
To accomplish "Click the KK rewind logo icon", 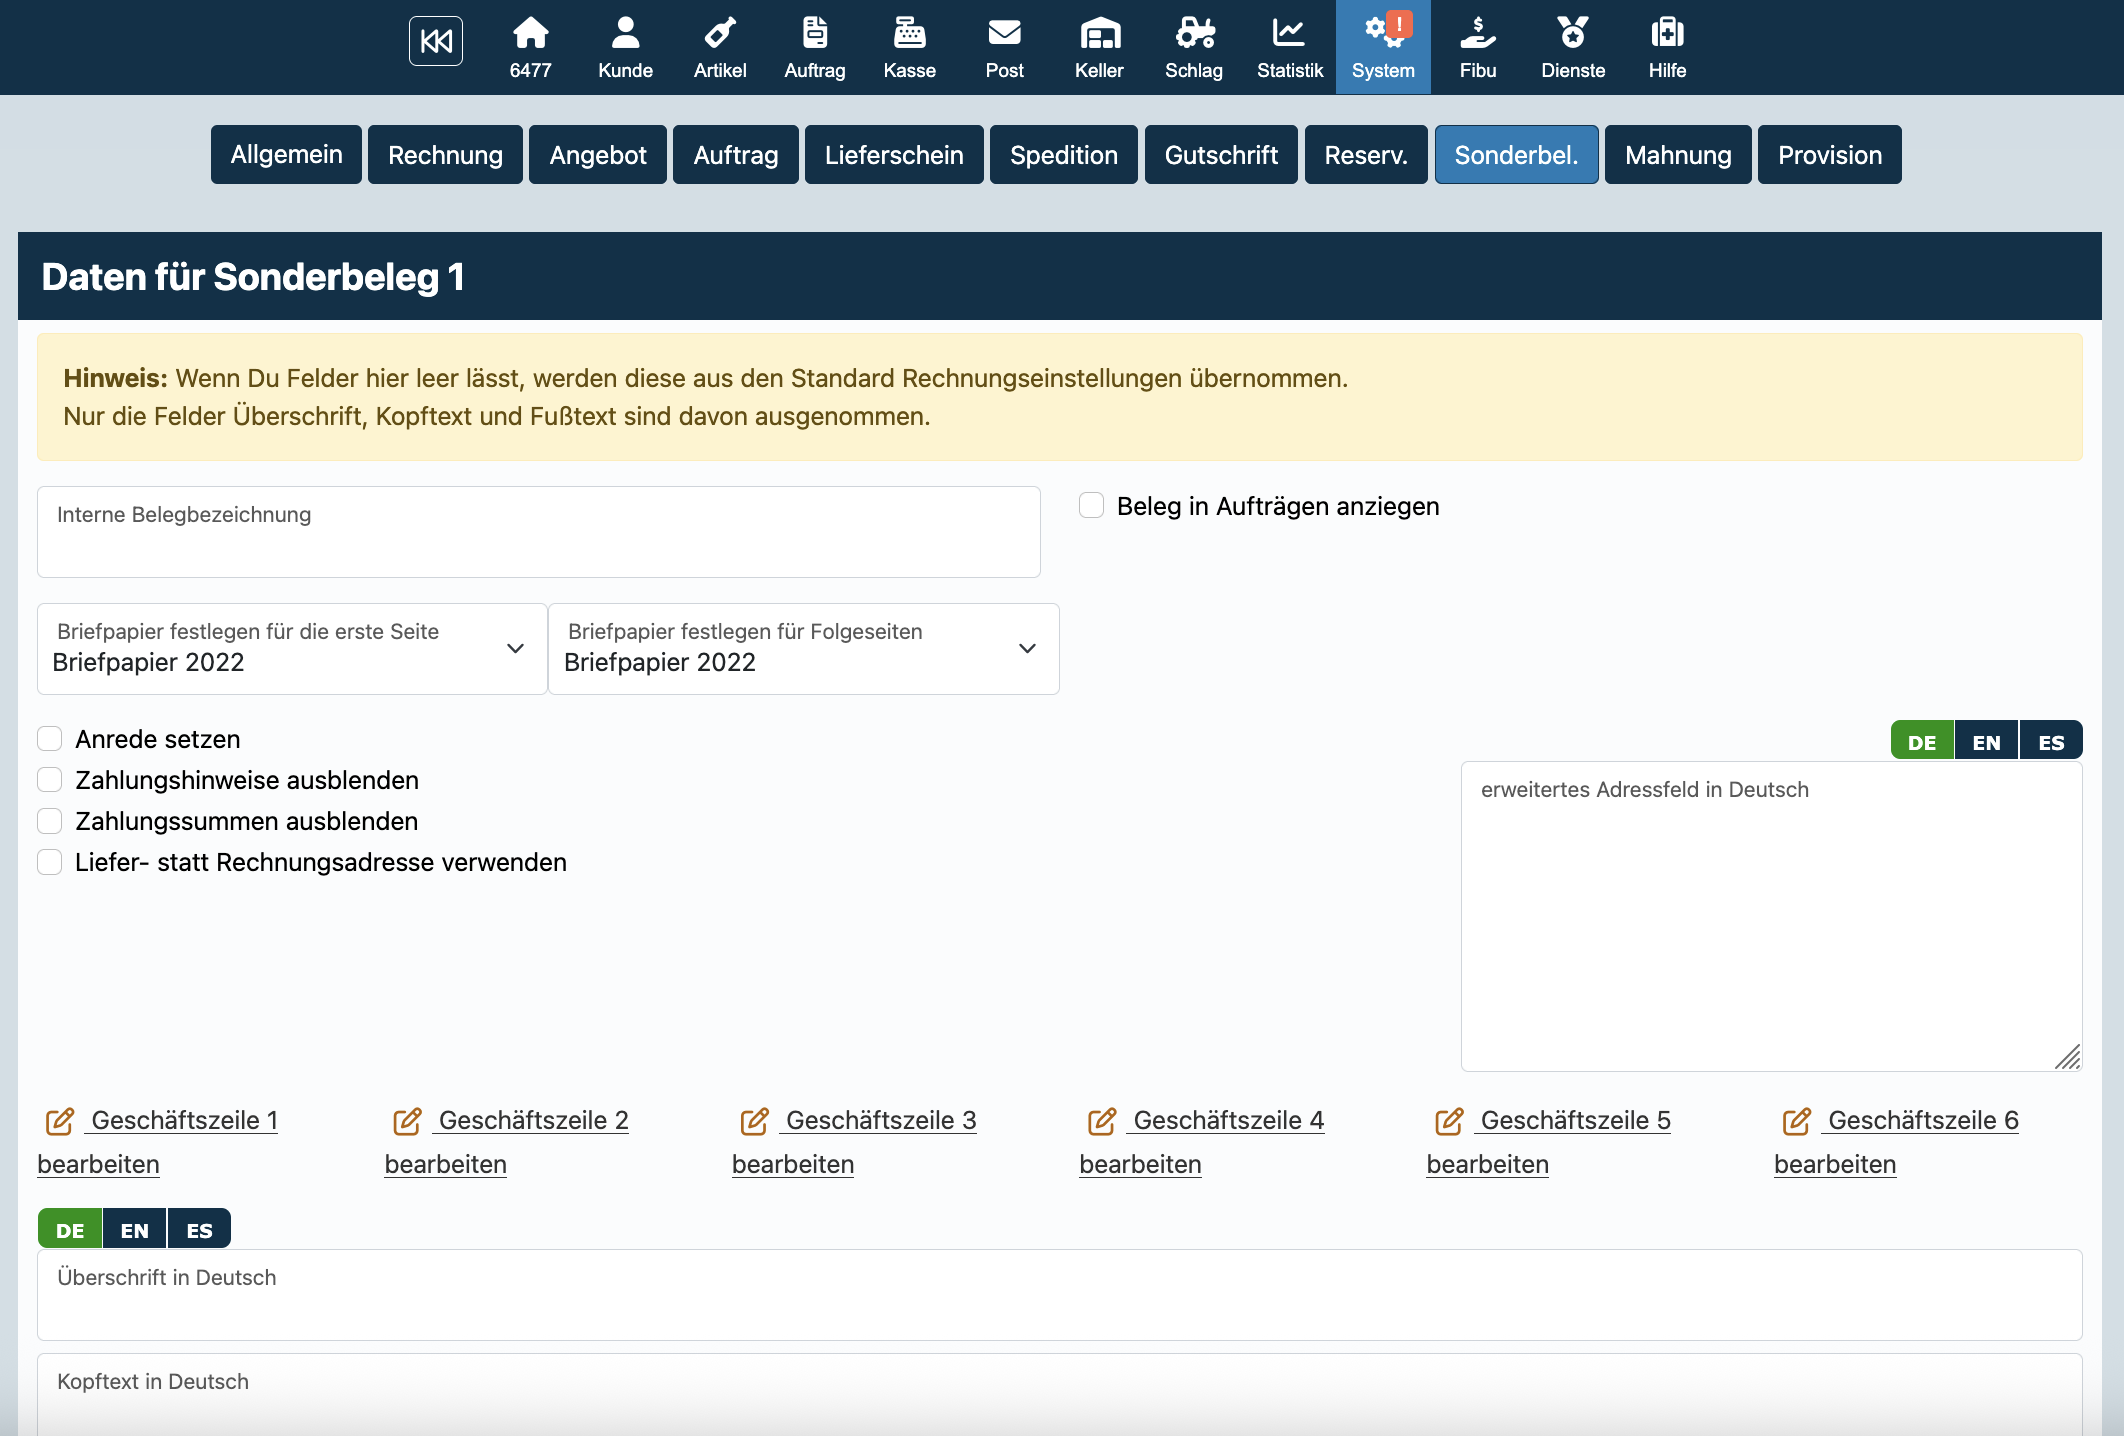I will [x=435, y=41].
